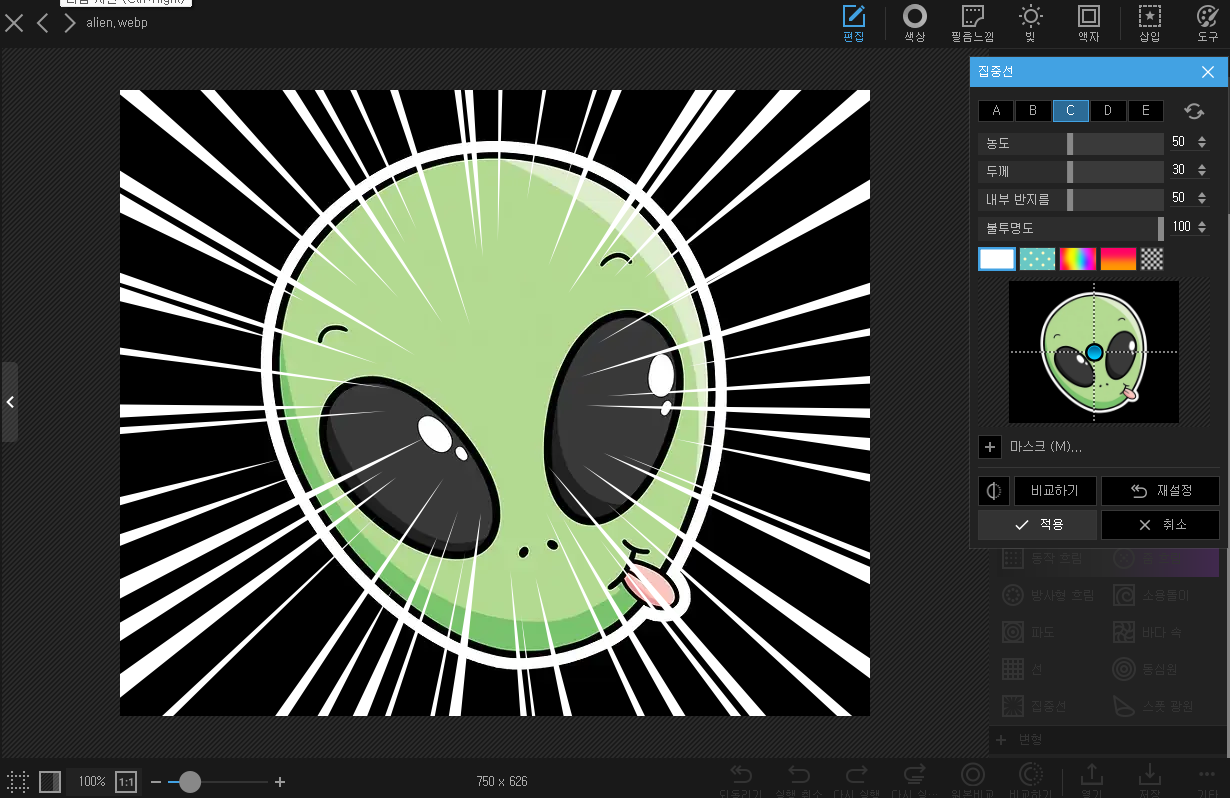Click the 내부 반지름 value stepper arrows
The image size is (1230, 798).
1202,199
